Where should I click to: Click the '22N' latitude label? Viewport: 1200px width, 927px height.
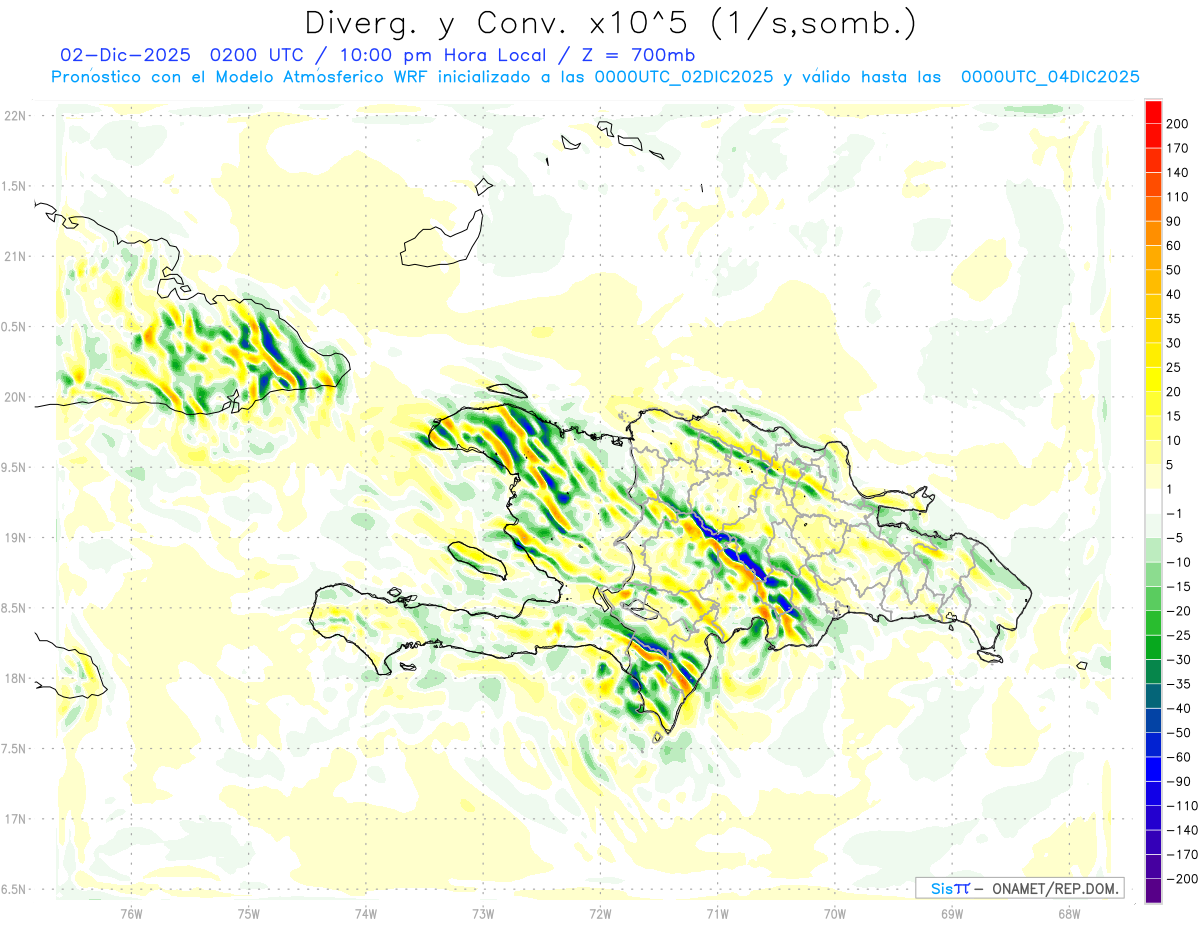(15, 116)
